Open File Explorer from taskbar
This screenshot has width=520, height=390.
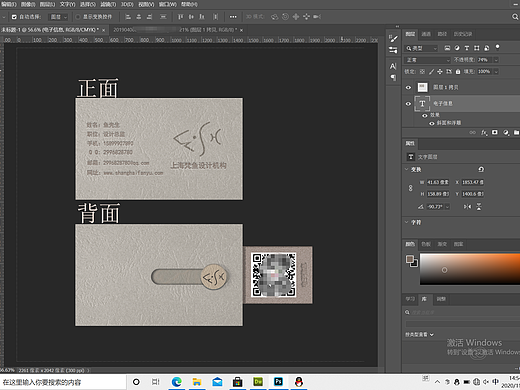[x=197, y=382]
